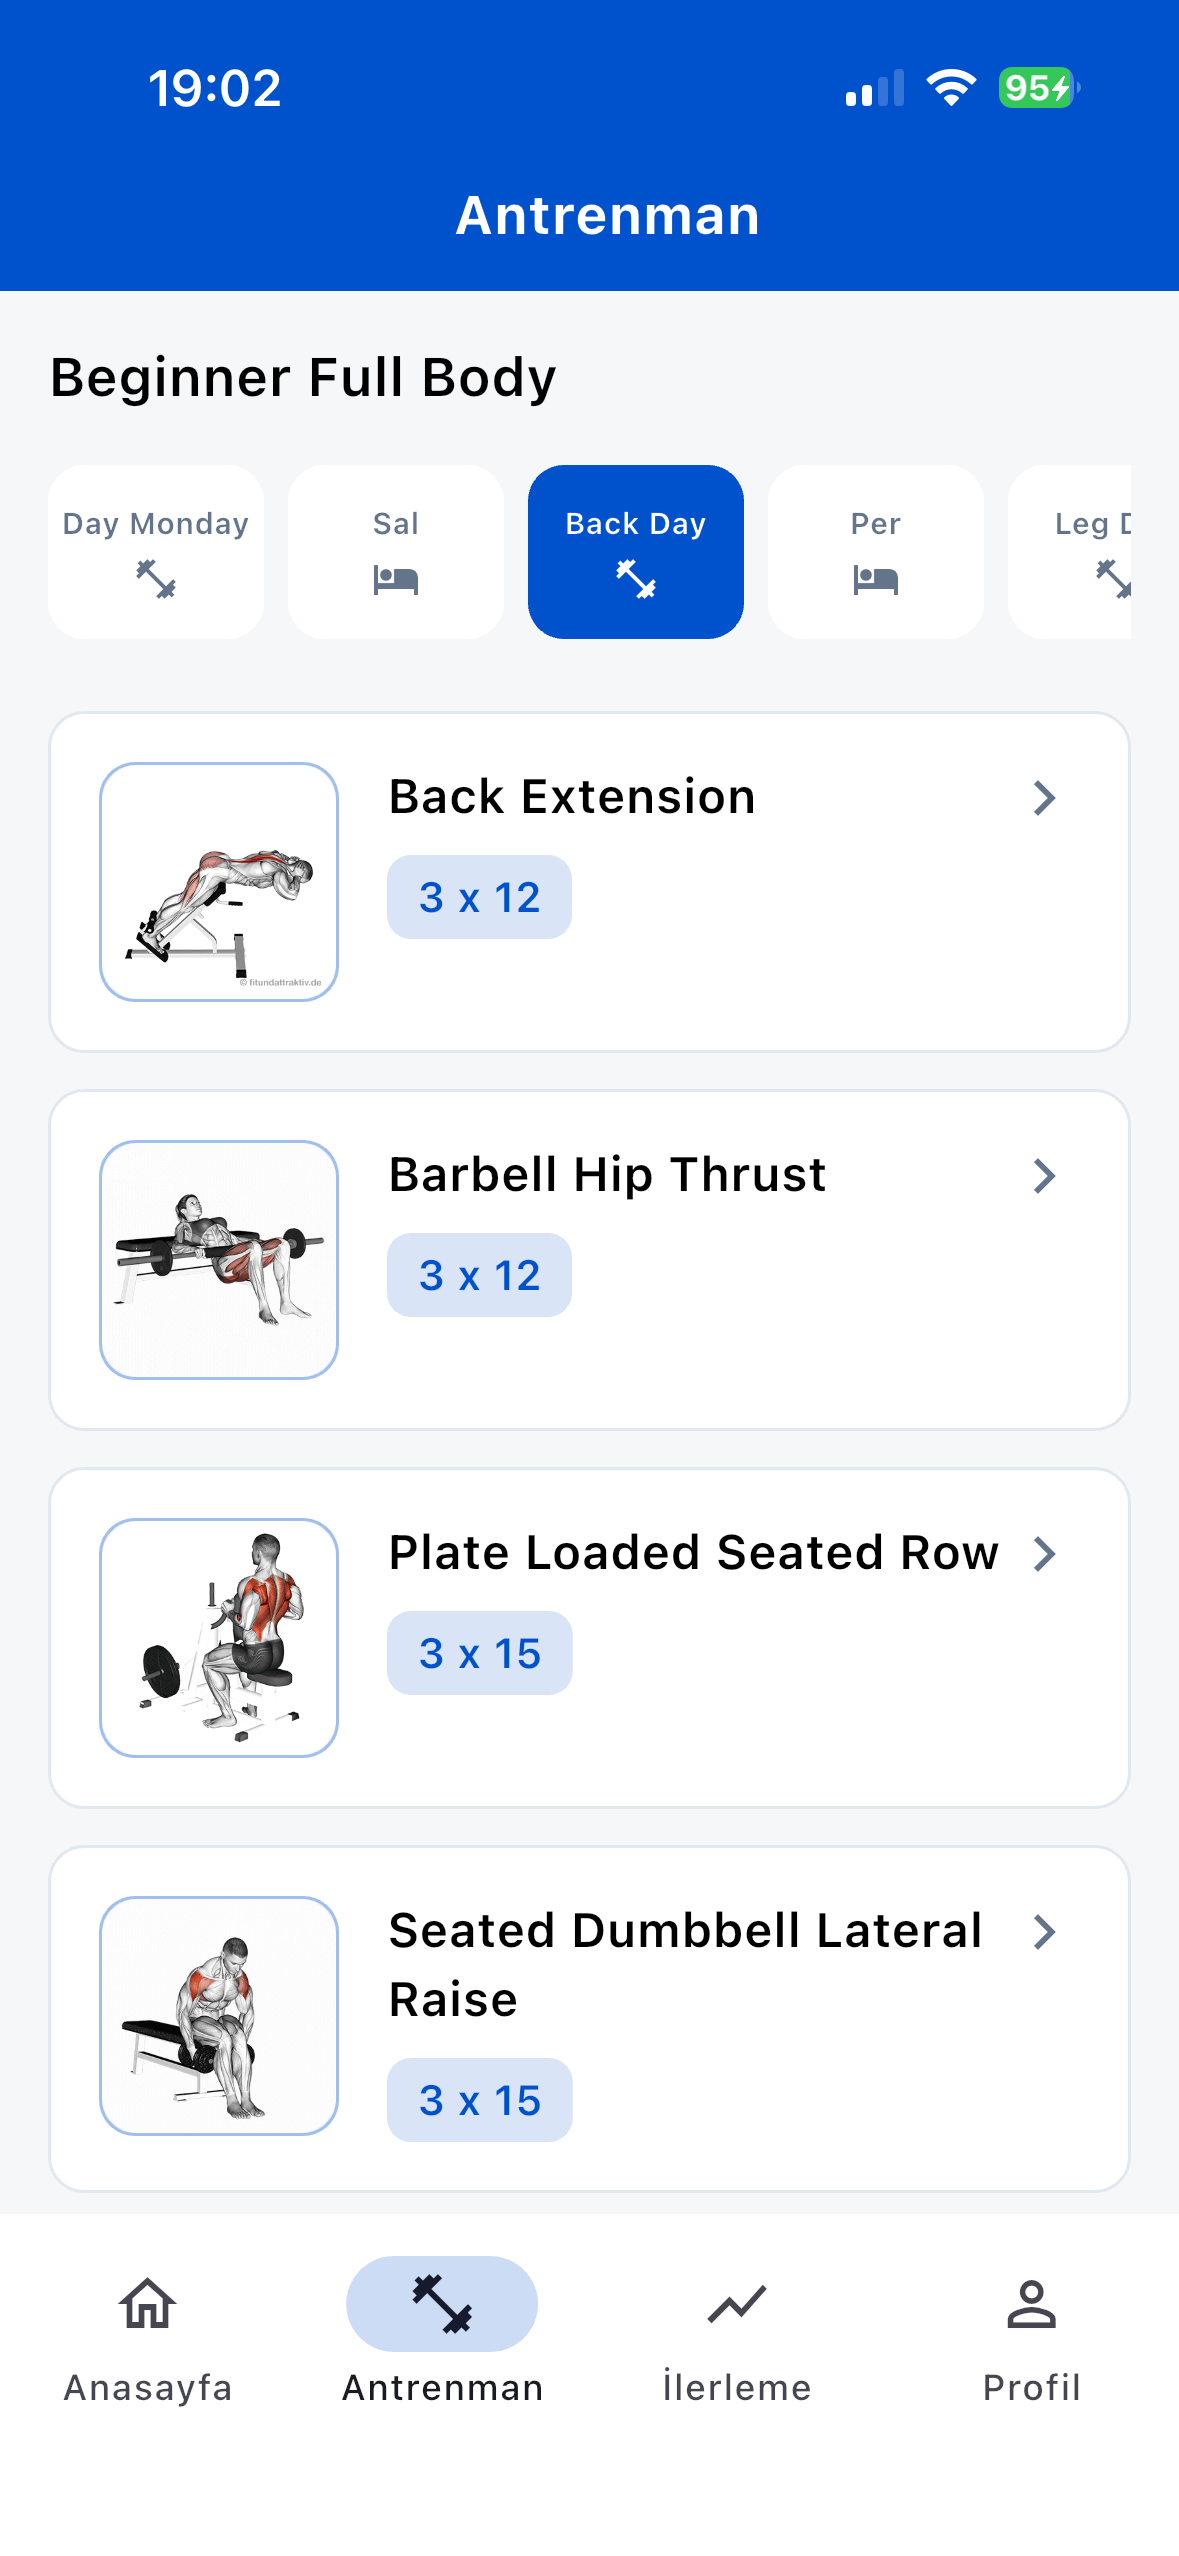Screen dimensions: 1179x2556
Task: Open the Profil person icon
Action: pyautogui.click(x=1031, y=2304)
